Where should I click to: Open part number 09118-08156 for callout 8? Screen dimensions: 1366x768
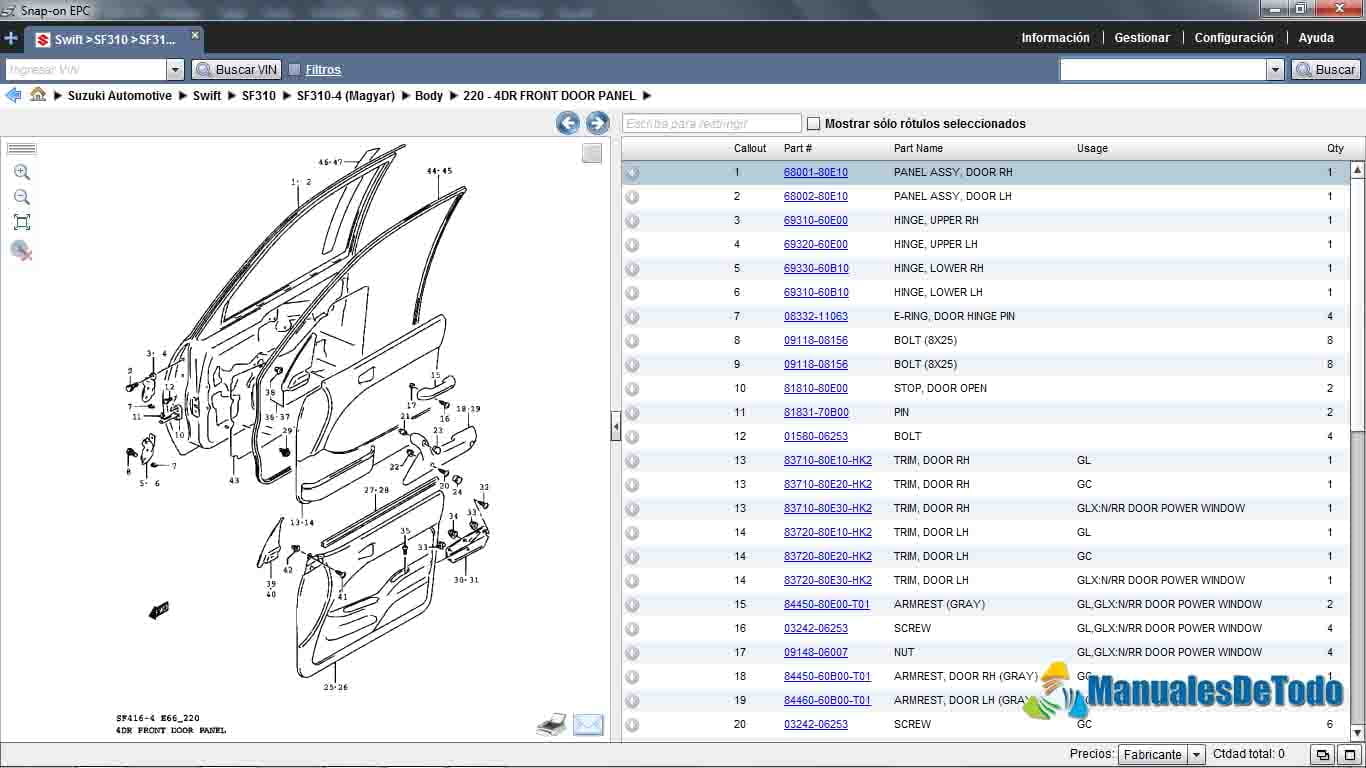(x=815, y=341)
